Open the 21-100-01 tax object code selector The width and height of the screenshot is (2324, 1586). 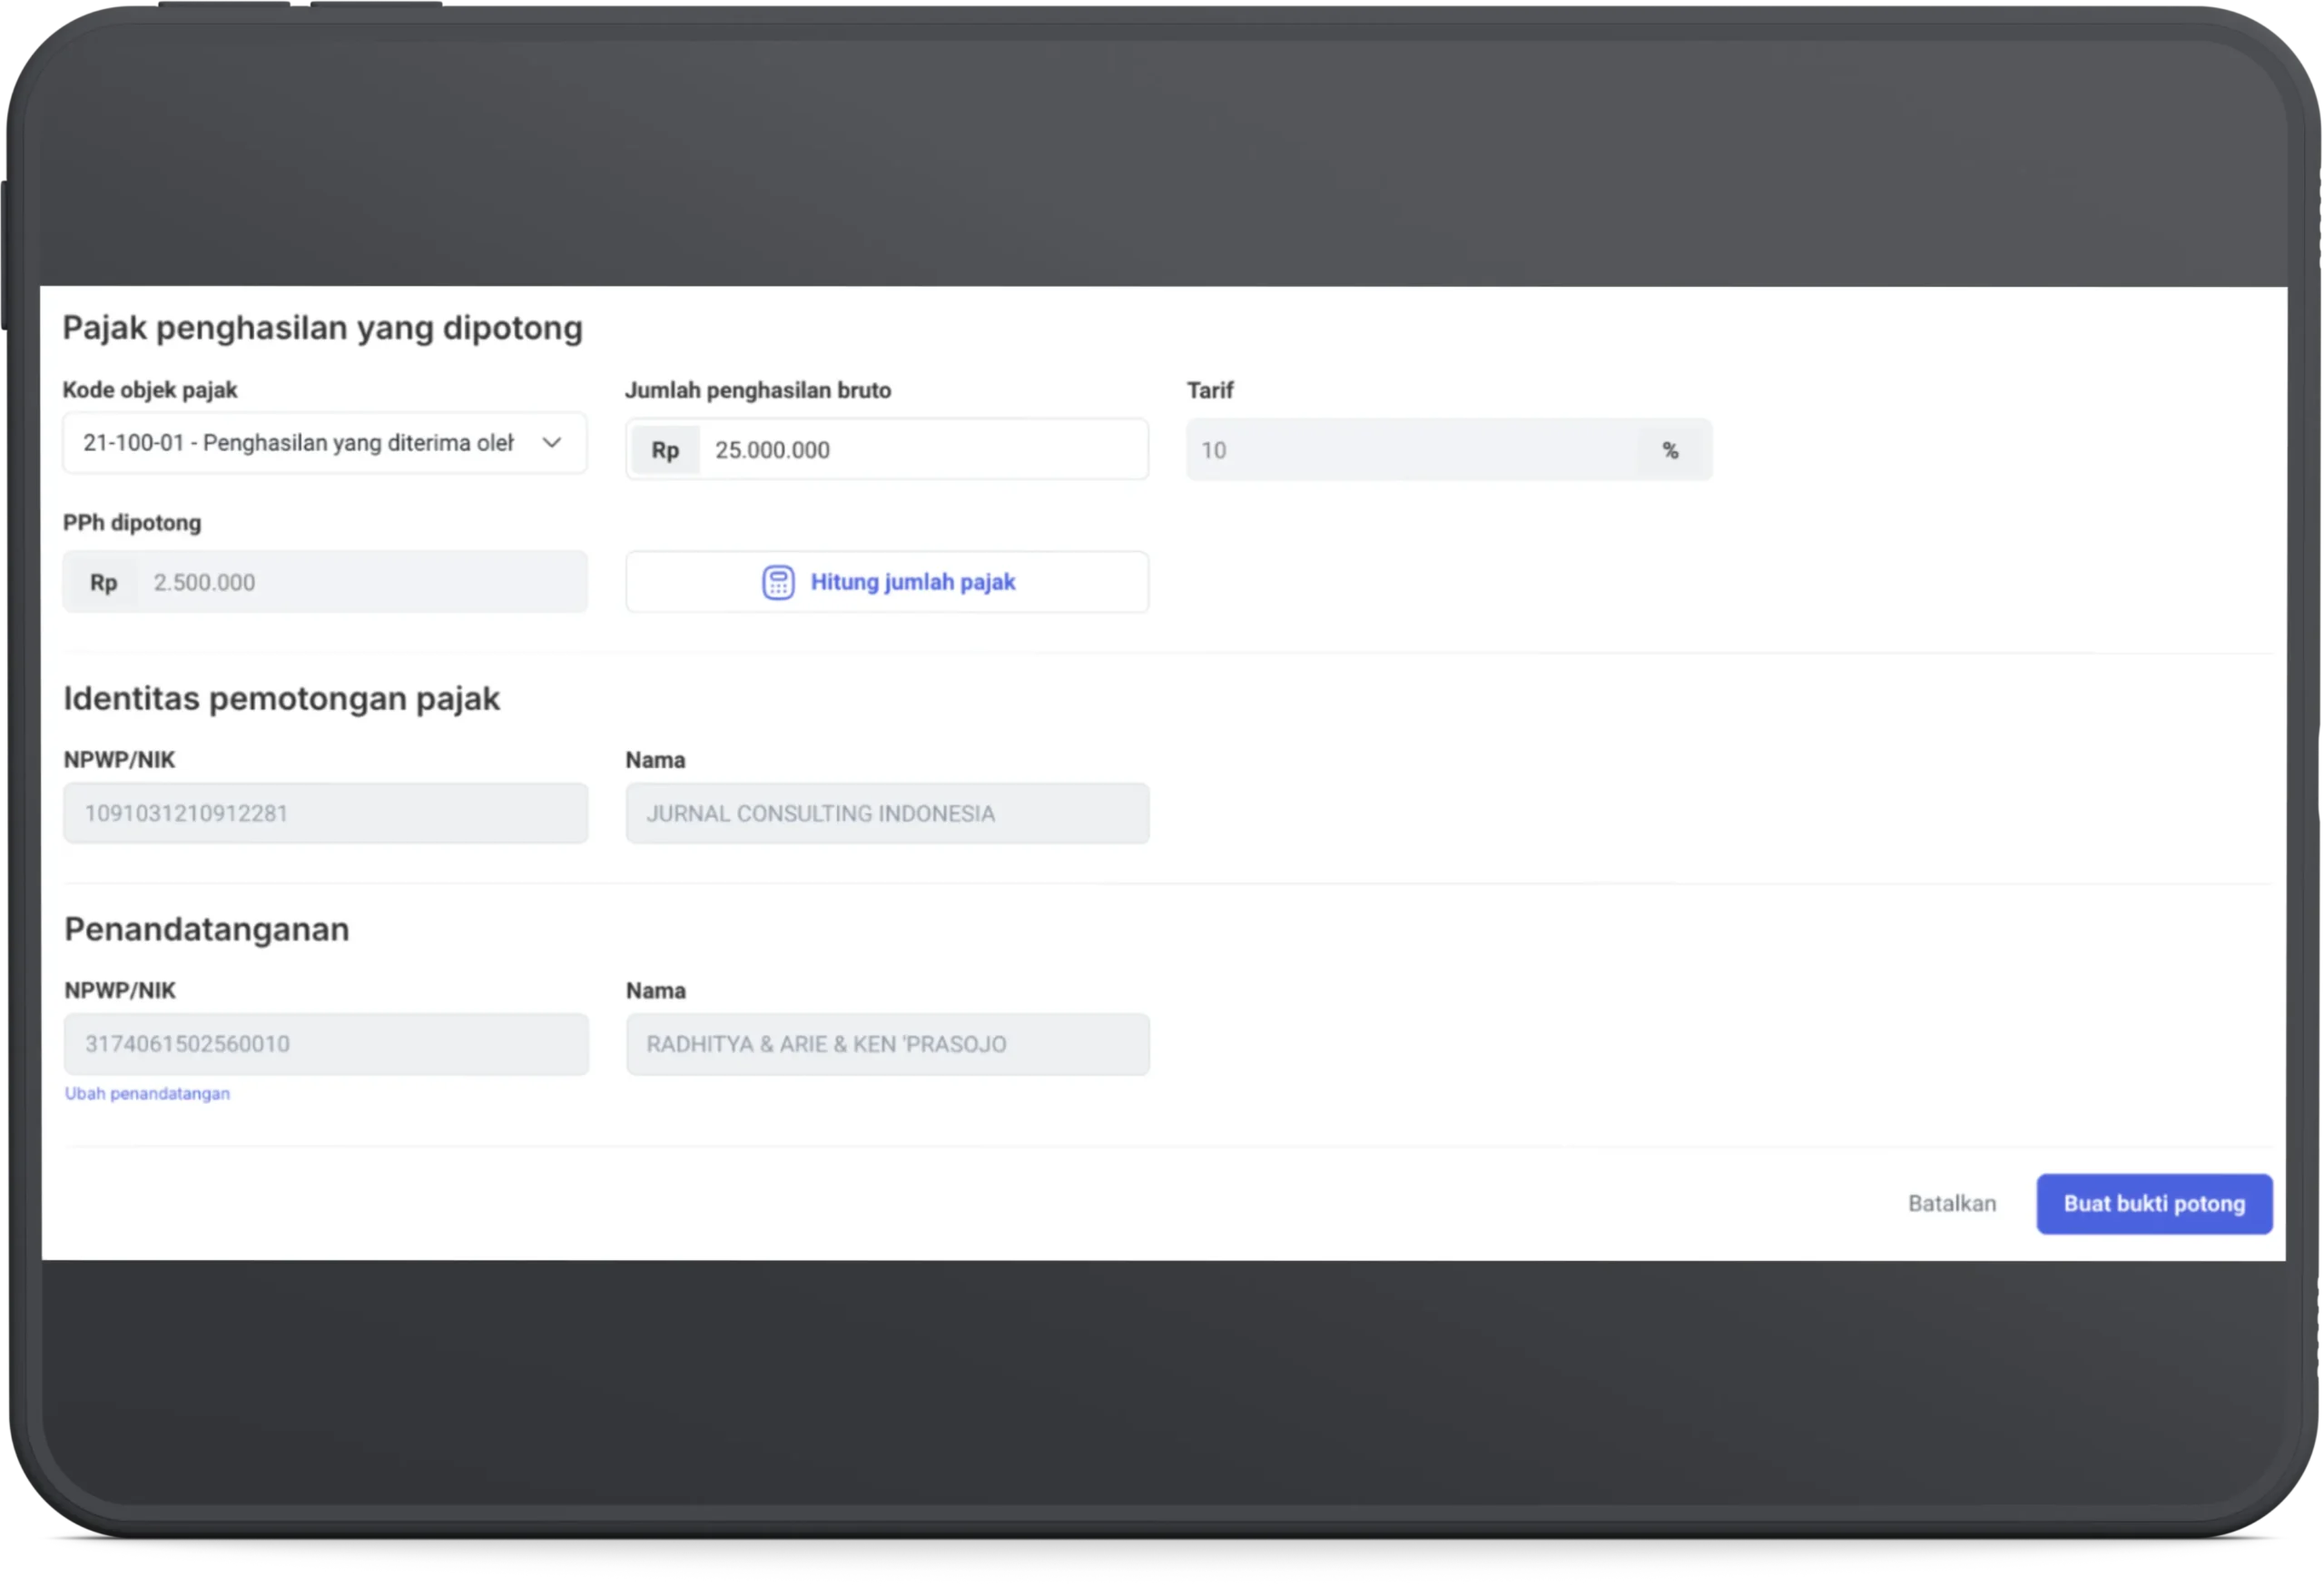(298, 443)
